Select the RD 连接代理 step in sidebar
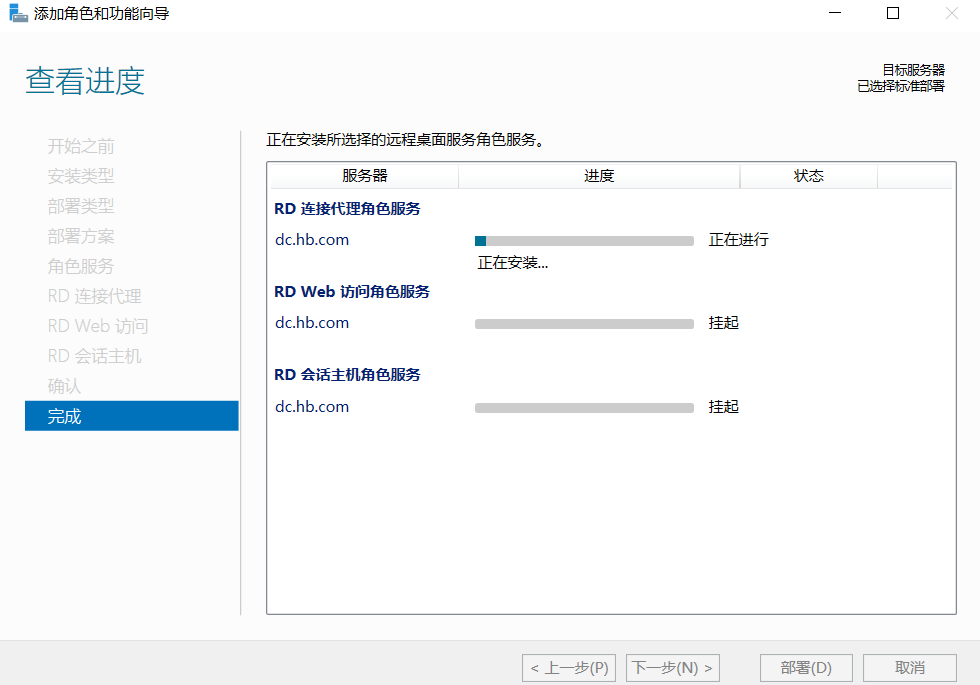 [94, 296]
